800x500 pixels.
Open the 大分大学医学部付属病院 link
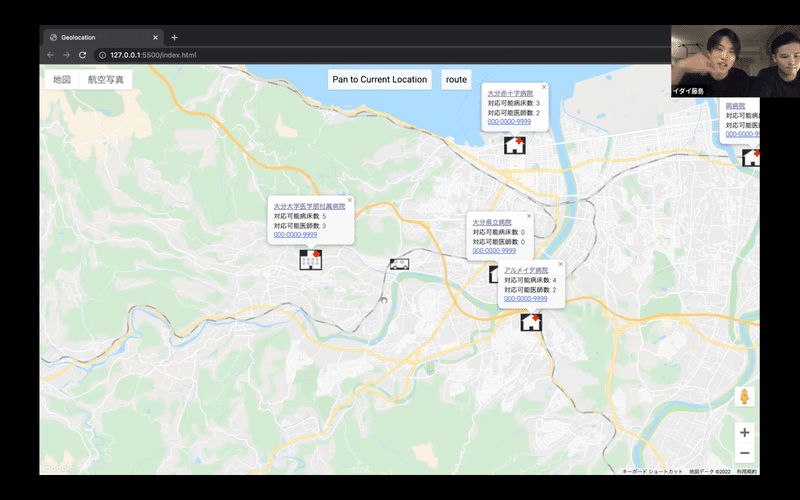[x=309, y=207]
